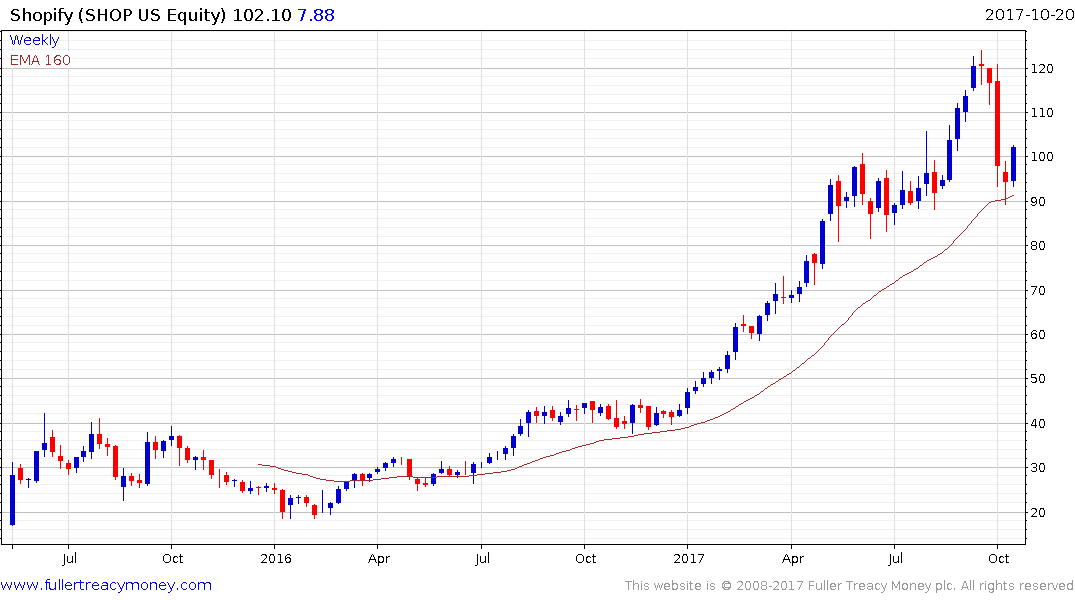Screen dimensions: 1075x600
Task: Click the 20 price axis label
Action: [1038, 513]
